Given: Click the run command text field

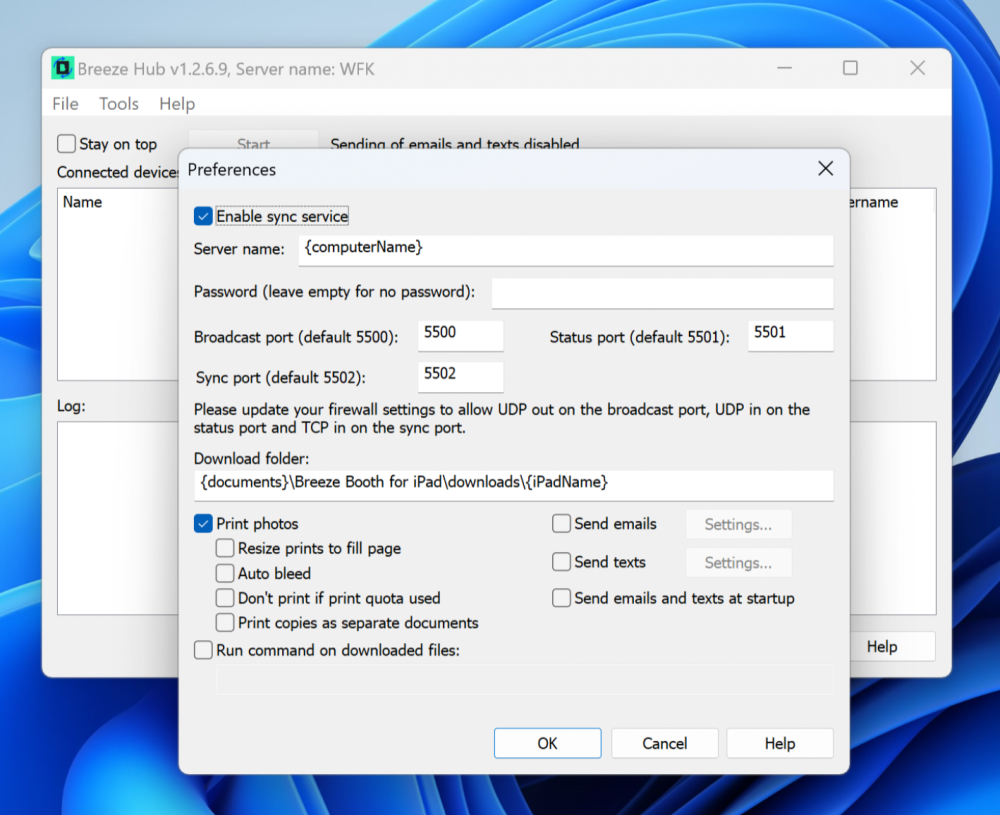Looking at the screenshot, I should [x=524, y=680].
